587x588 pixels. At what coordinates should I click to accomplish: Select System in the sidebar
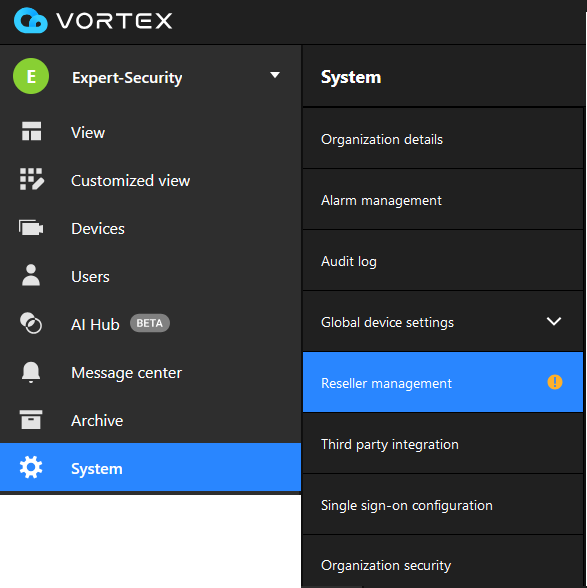[150, 467]
